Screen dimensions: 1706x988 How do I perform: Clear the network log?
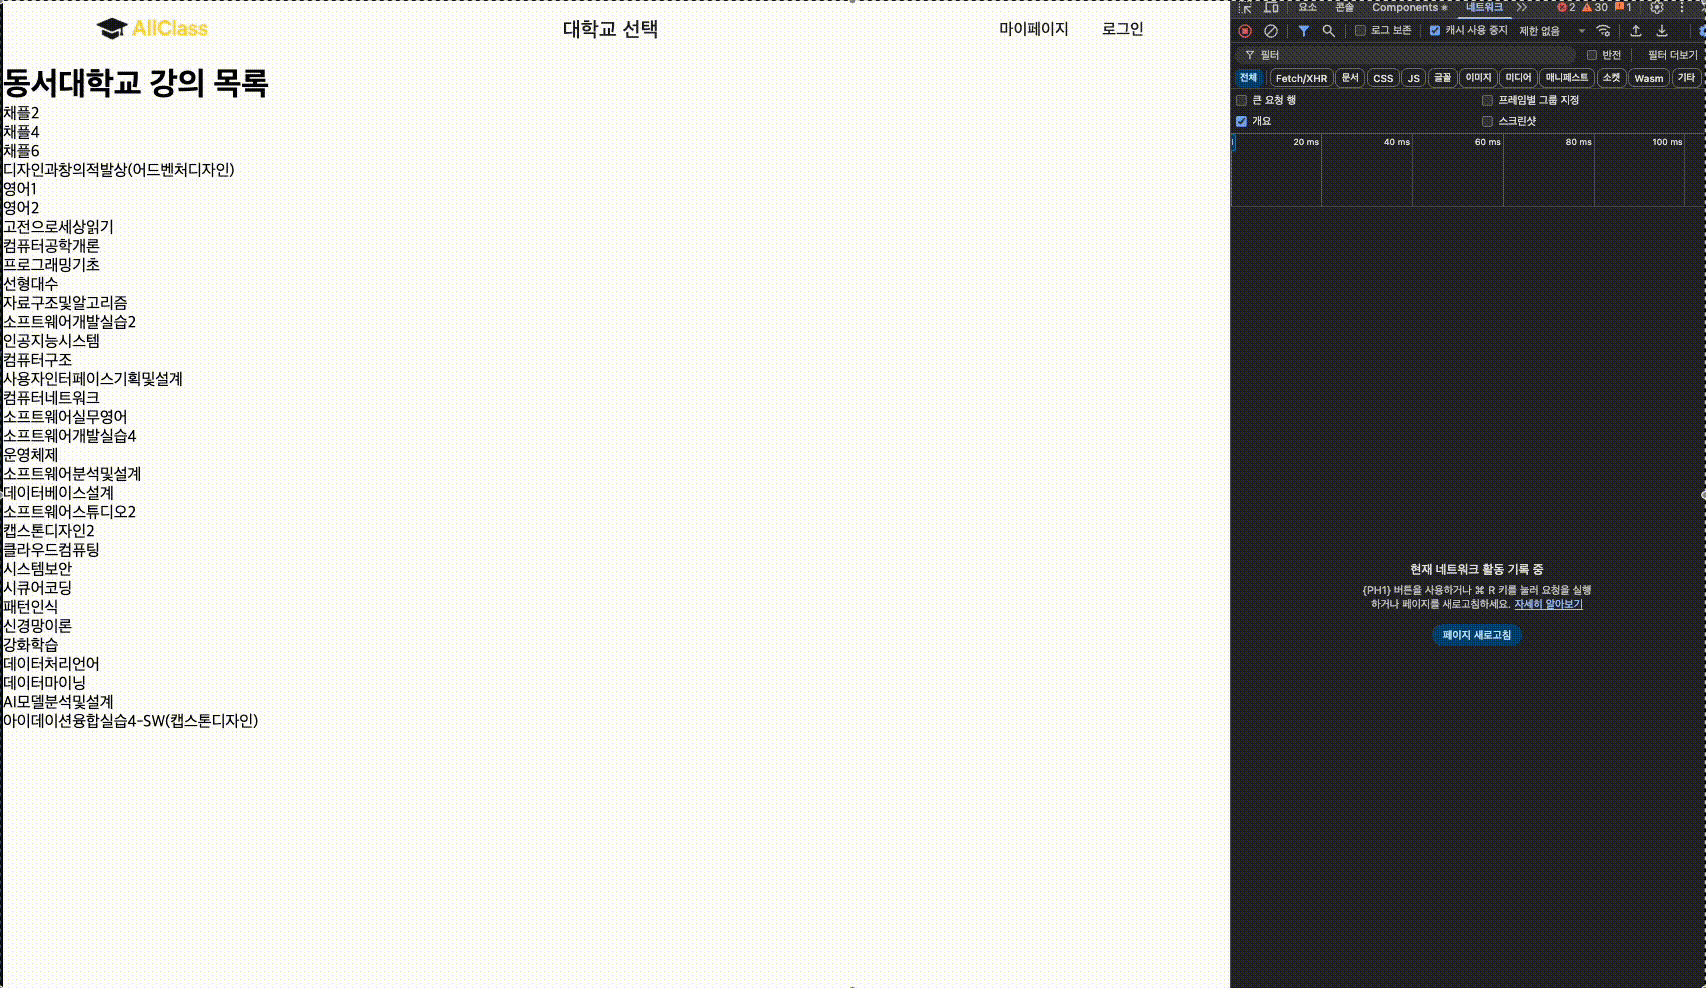(x=1270, y=31)
